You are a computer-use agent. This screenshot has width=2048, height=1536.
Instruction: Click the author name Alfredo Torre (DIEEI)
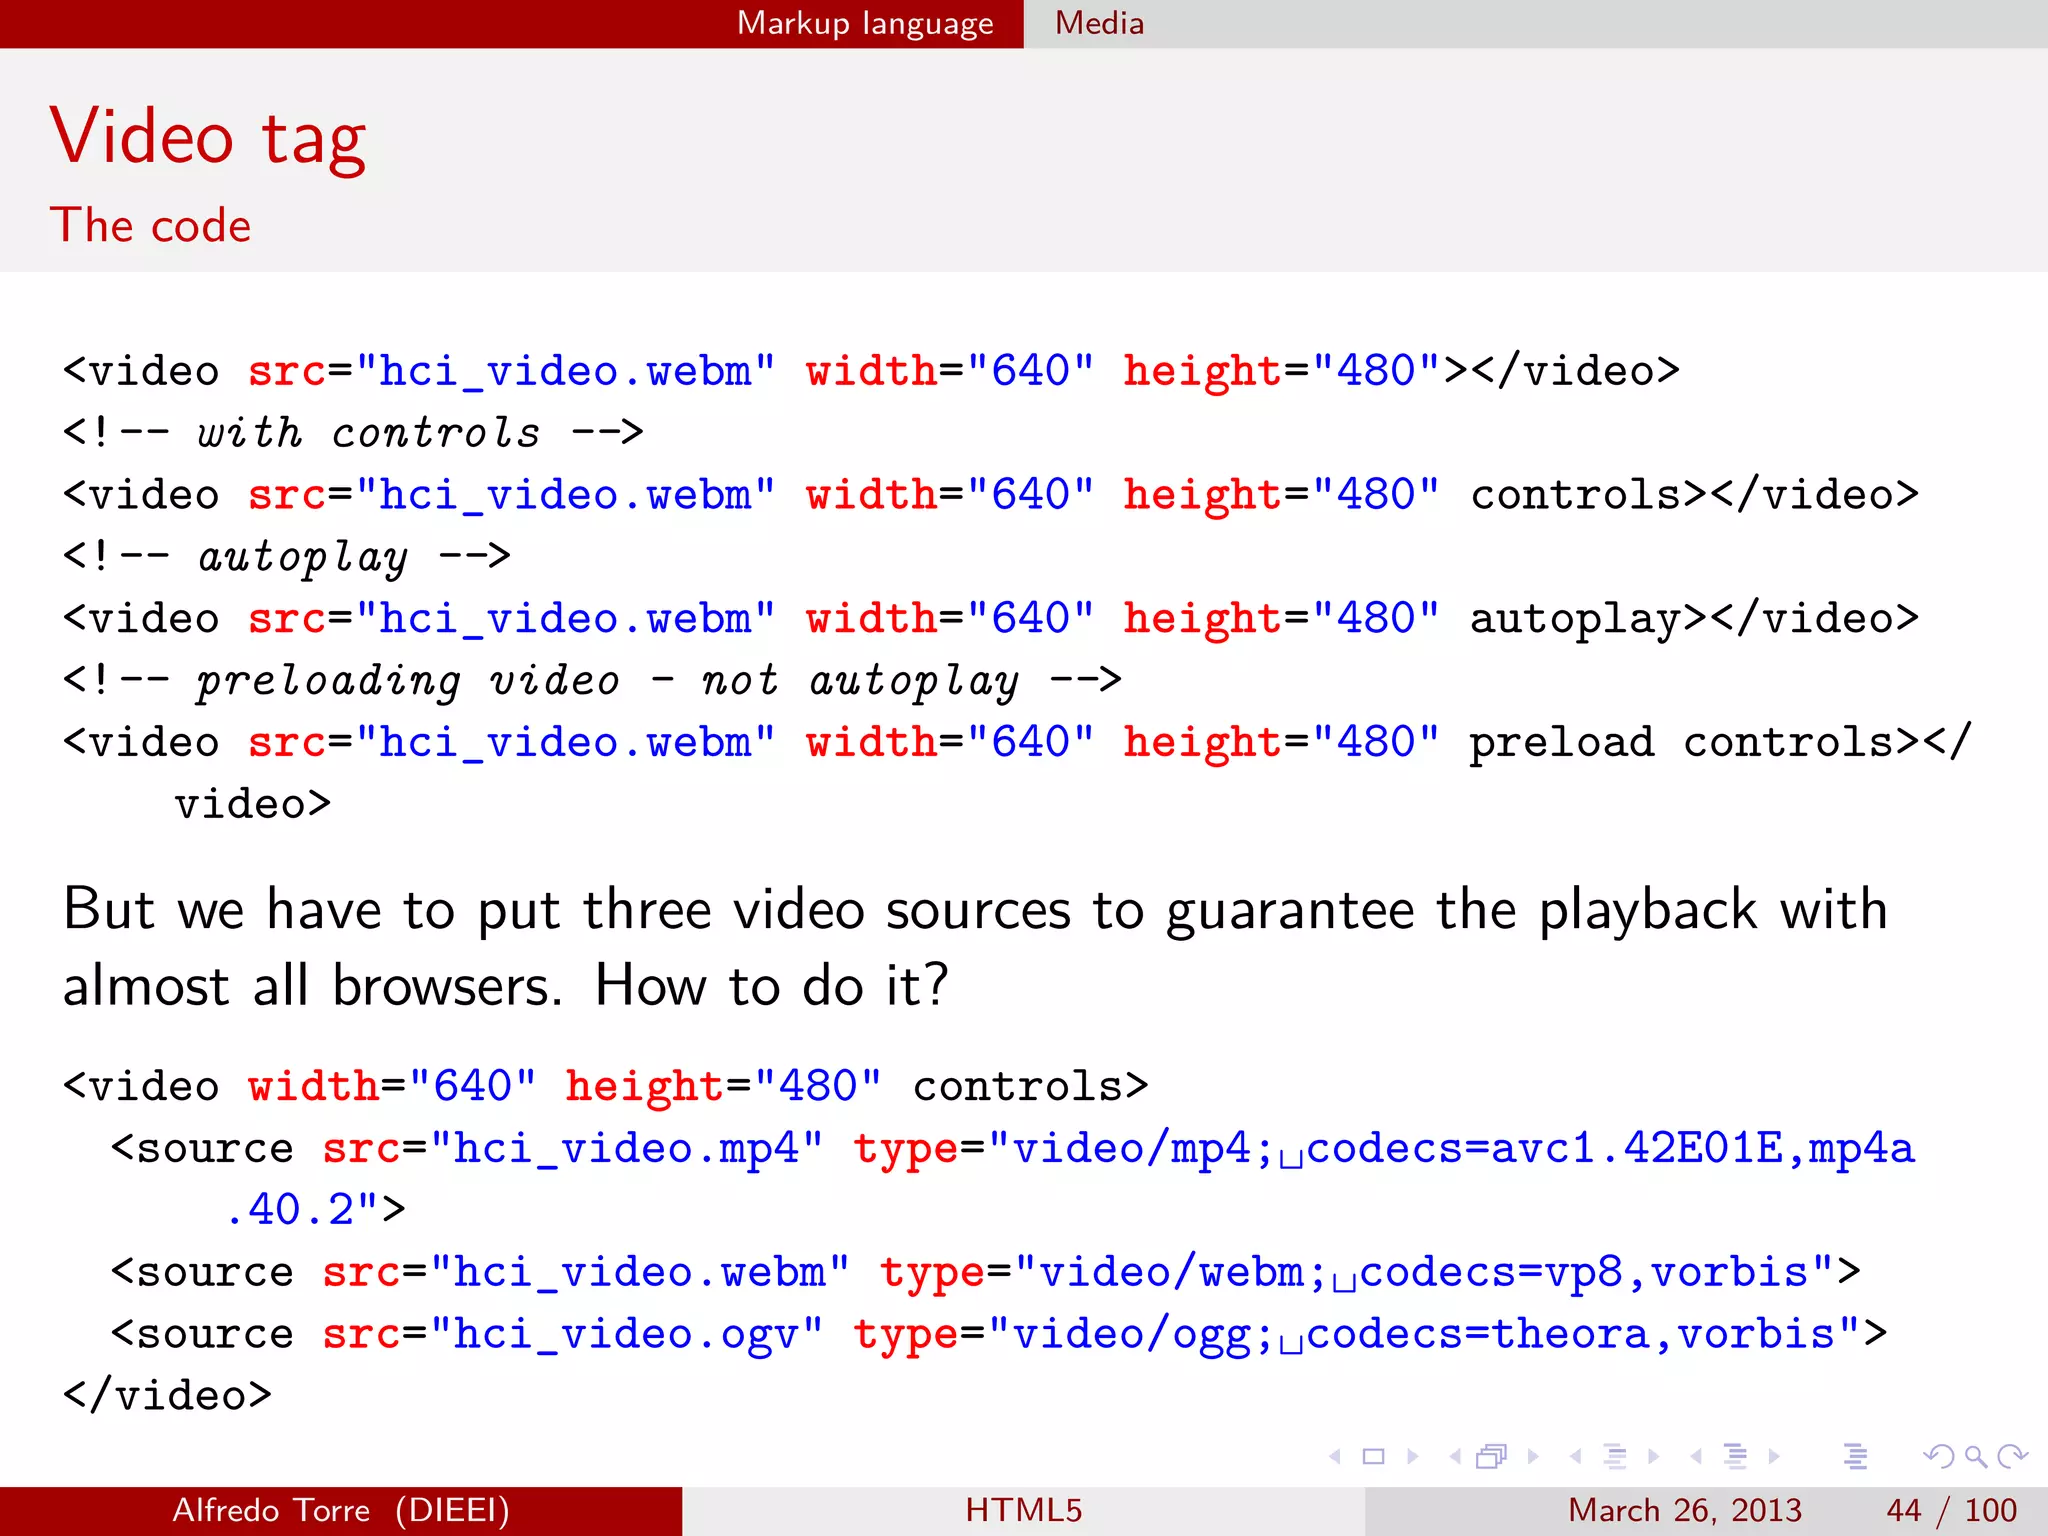(341, 1510)
